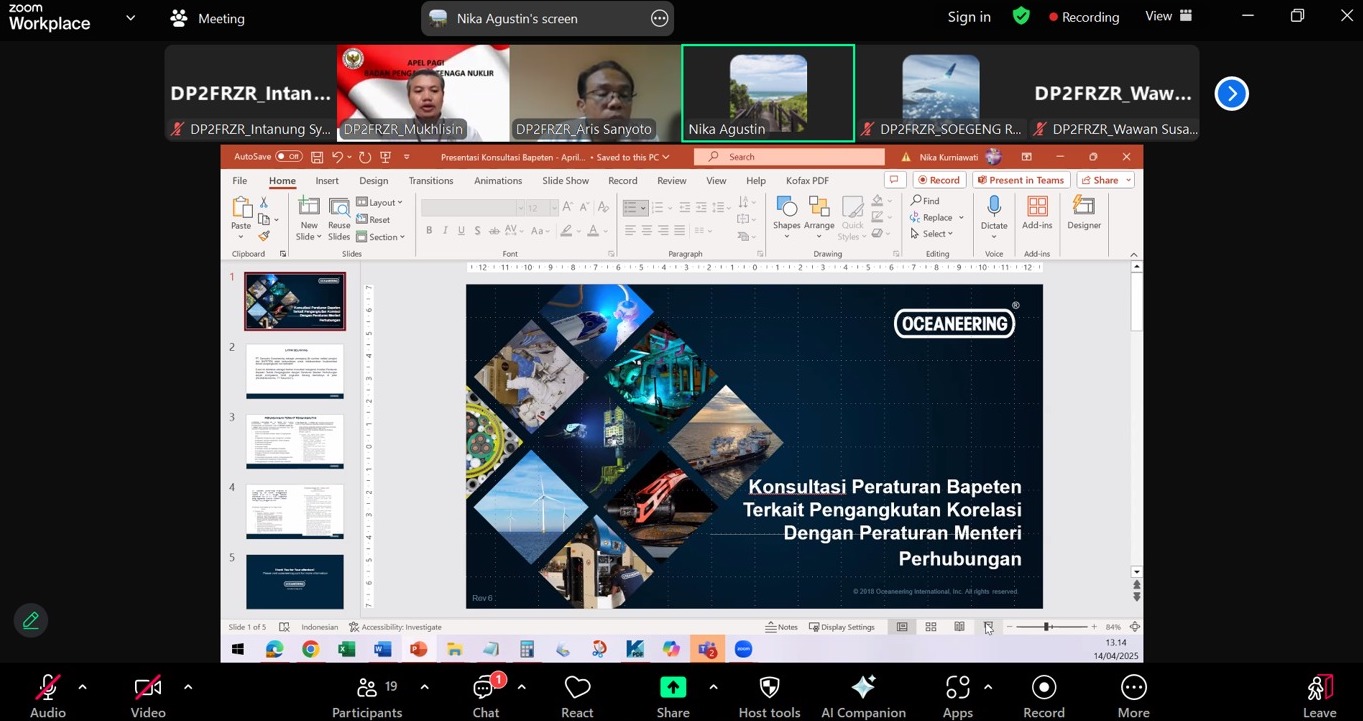Switch to the Insert tab
Screen dimensions: 1363x721
(x=327, y=181)
